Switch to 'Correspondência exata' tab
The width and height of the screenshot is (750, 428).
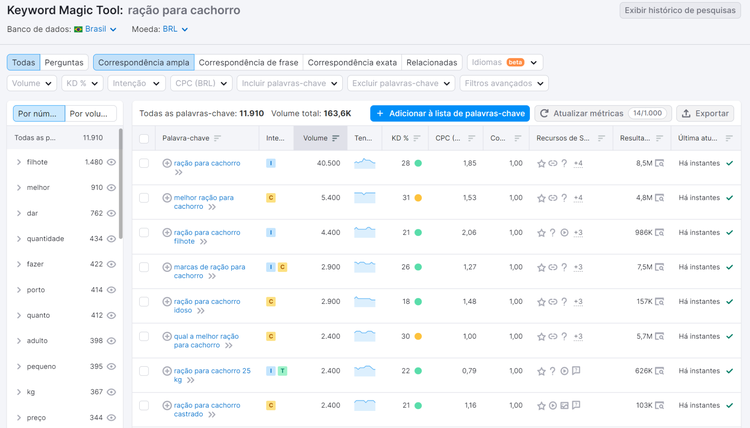[x=352, y=63]
